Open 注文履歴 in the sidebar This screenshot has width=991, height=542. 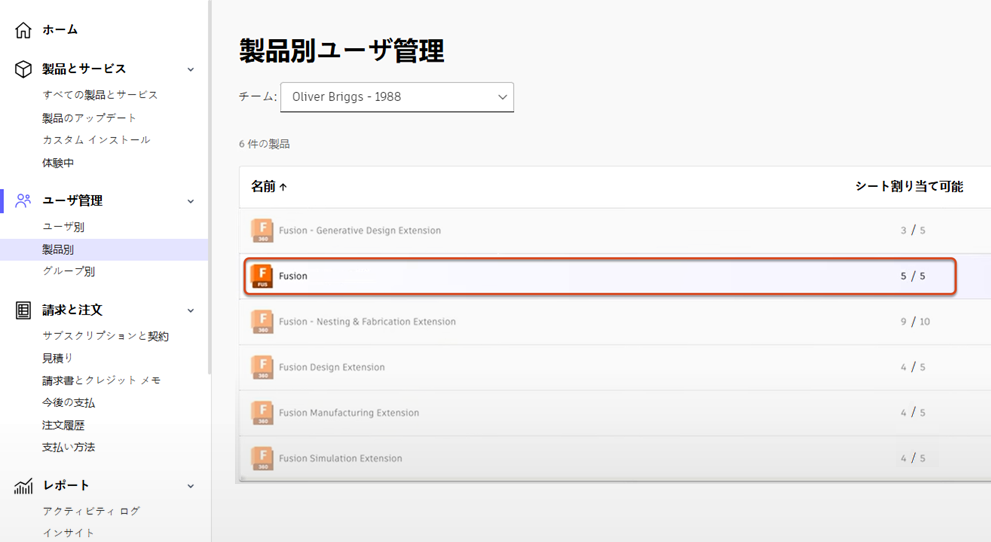pyautogui.click(x=63, y=425)
